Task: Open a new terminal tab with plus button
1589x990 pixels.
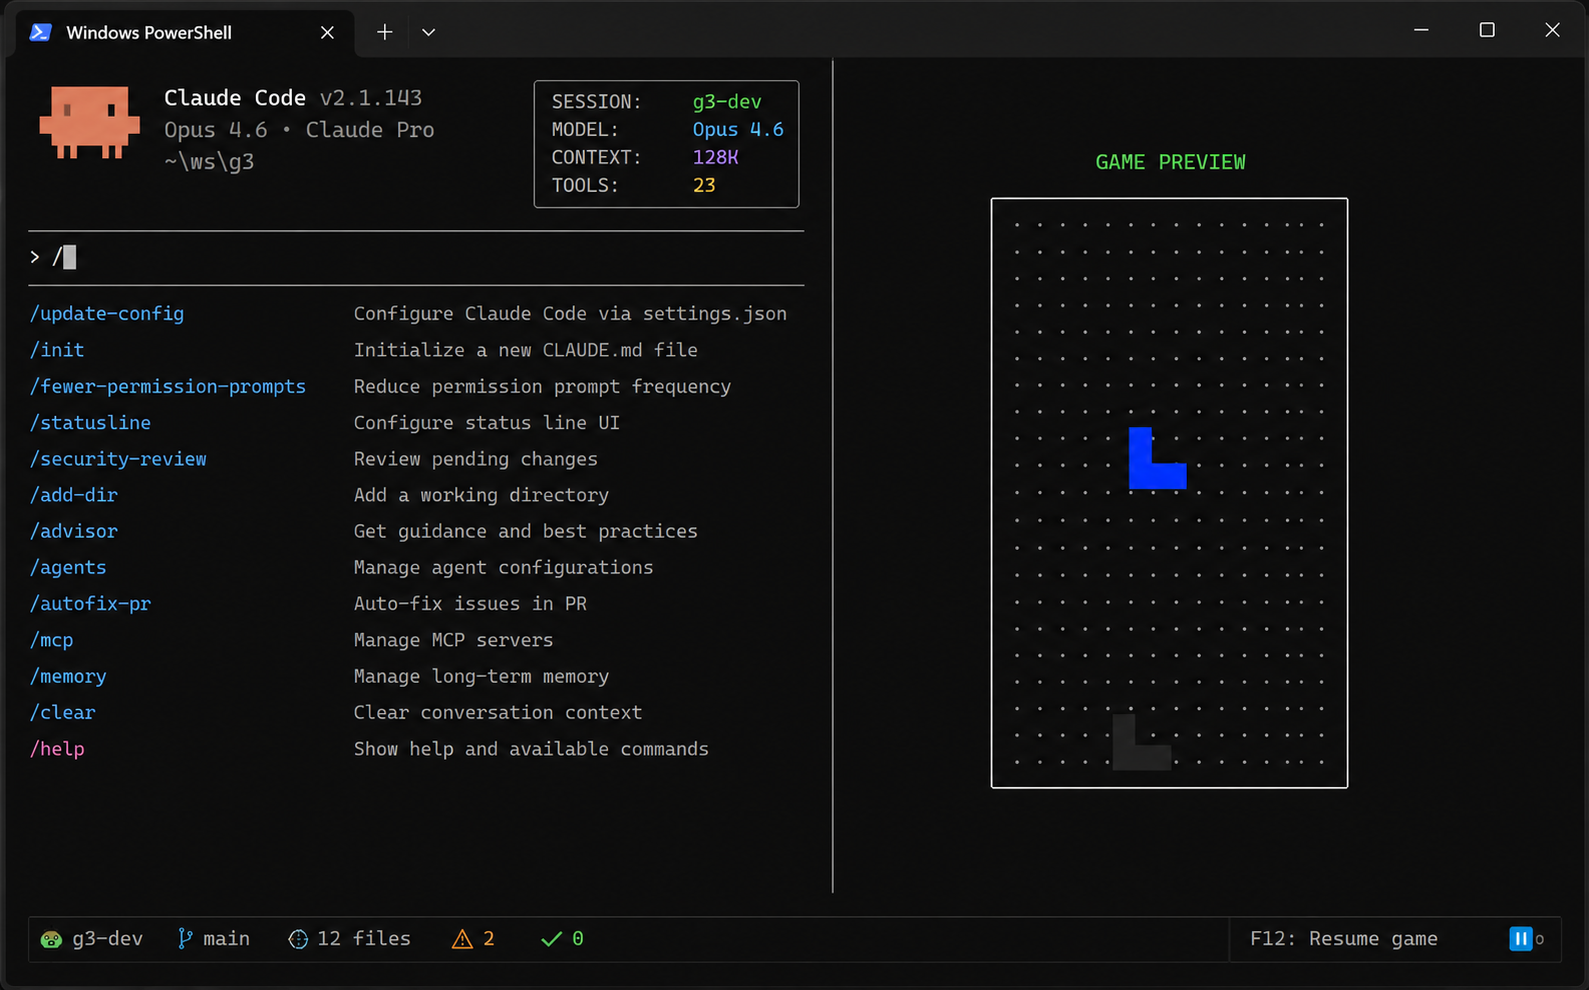Action: point(384,32)
